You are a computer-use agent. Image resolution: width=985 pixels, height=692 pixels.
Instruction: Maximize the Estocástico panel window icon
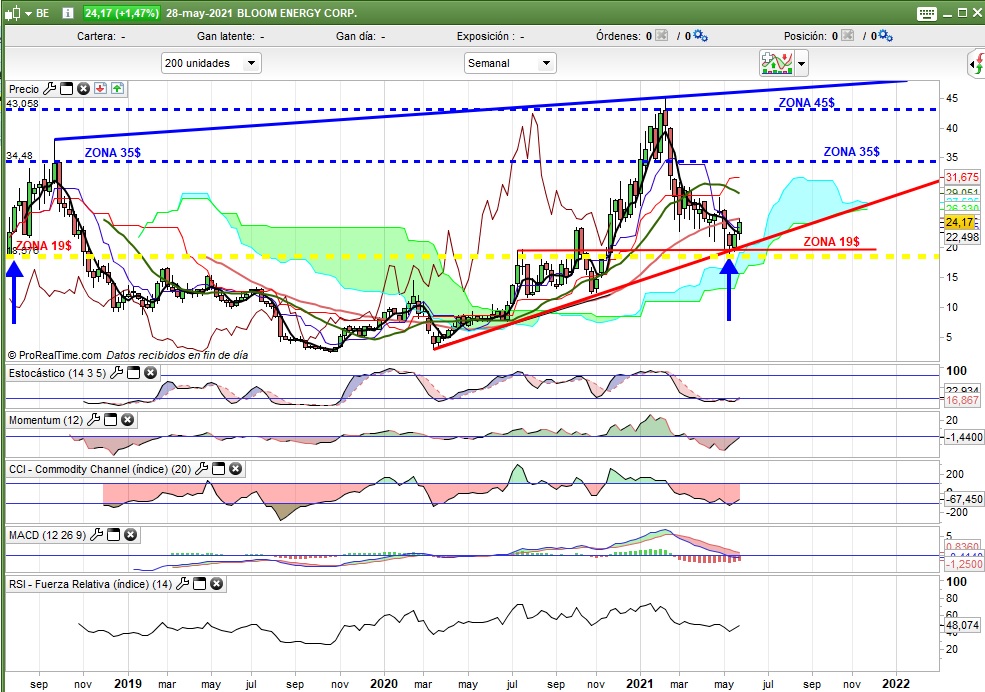coord(133,373)
